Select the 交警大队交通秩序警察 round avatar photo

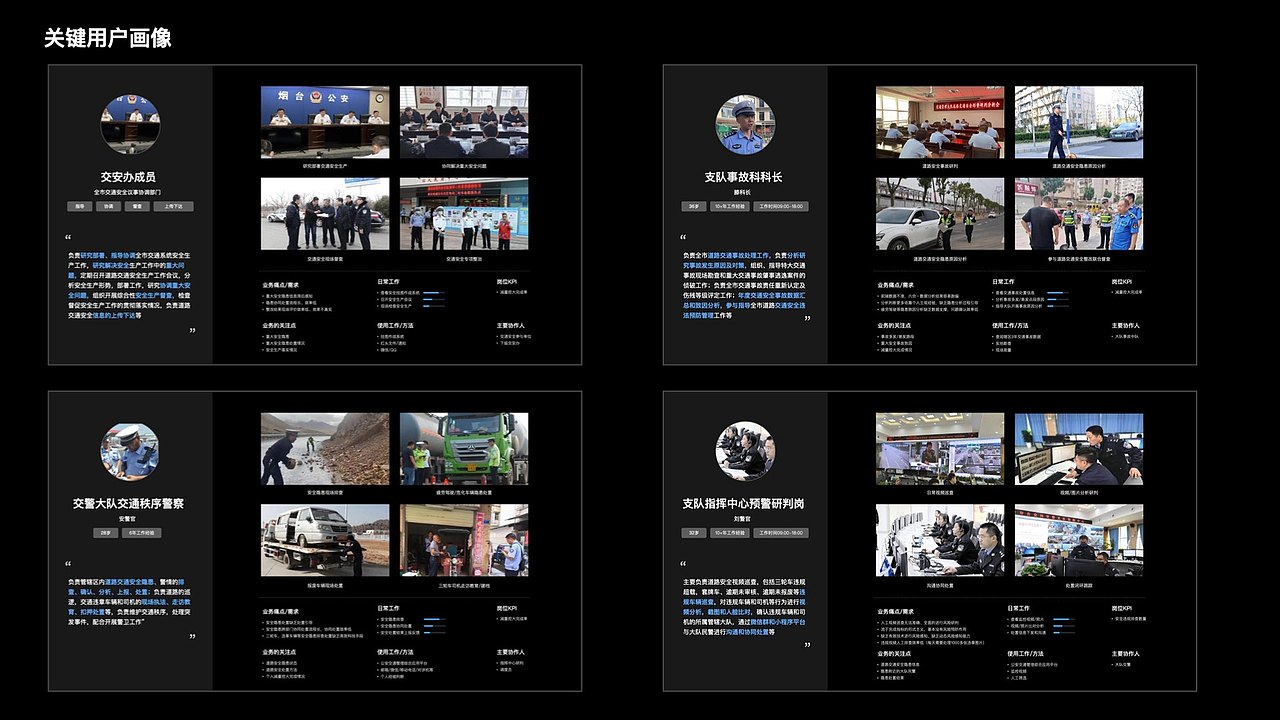click(x=130, y=451)
